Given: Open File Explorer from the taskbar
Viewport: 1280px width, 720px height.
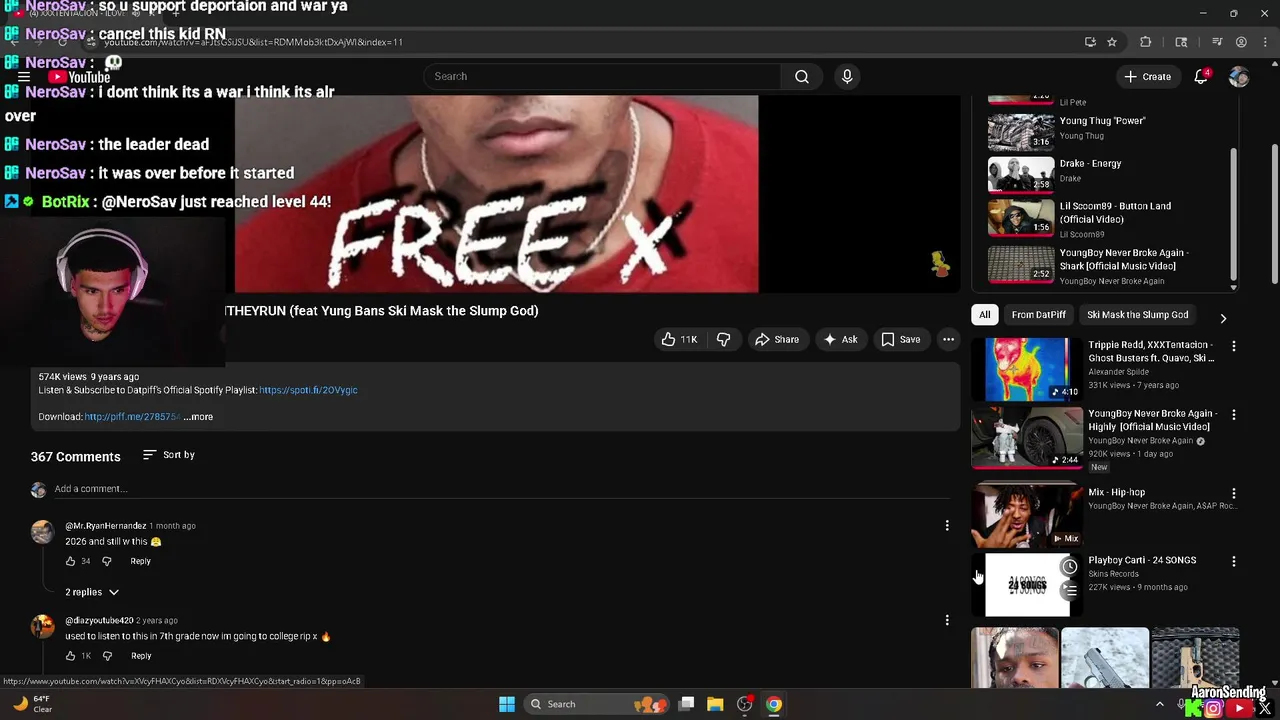Looking at the screenshot, I should tap(715, 704).
